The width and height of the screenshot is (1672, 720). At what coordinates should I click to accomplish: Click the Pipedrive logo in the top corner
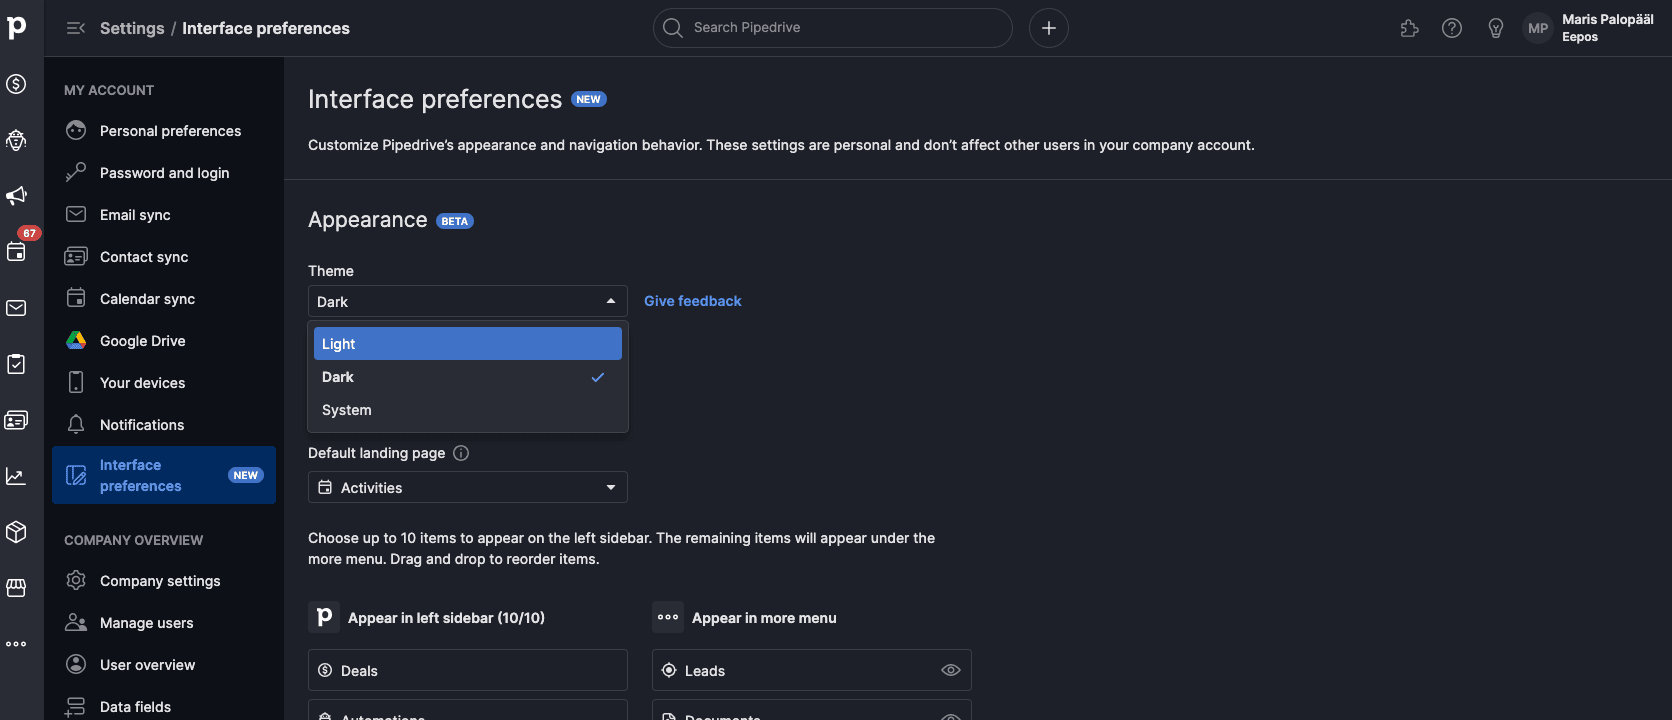16,27
